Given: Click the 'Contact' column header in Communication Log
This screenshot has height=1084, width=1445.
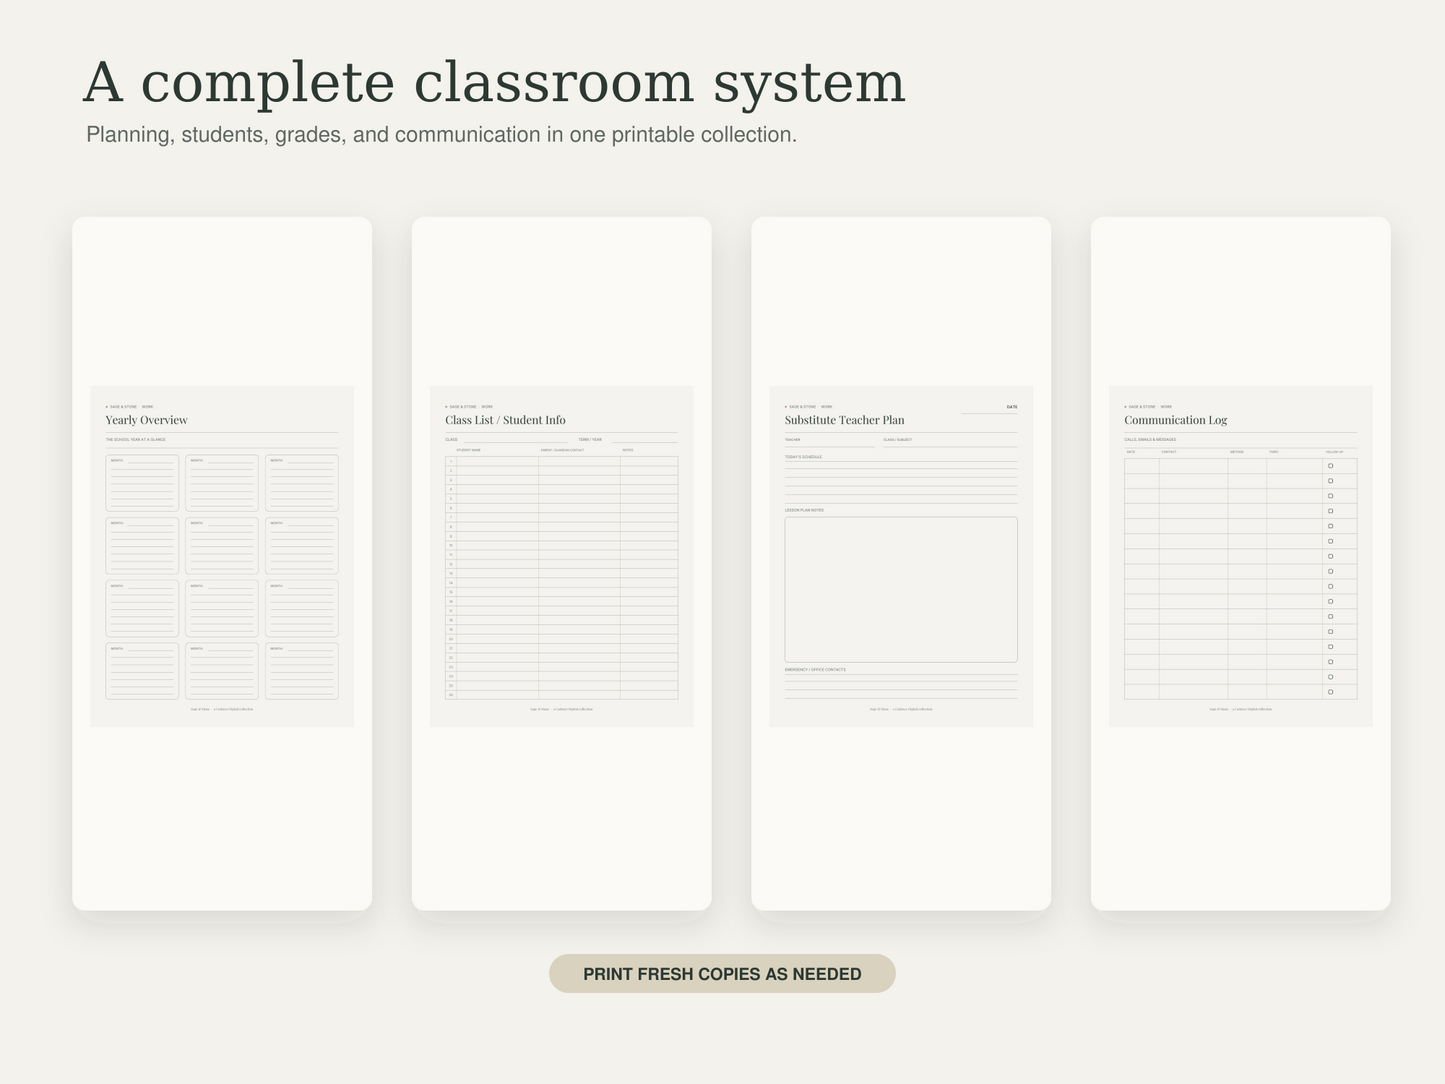Looking at the screenshot, I should click(1169, 452).
